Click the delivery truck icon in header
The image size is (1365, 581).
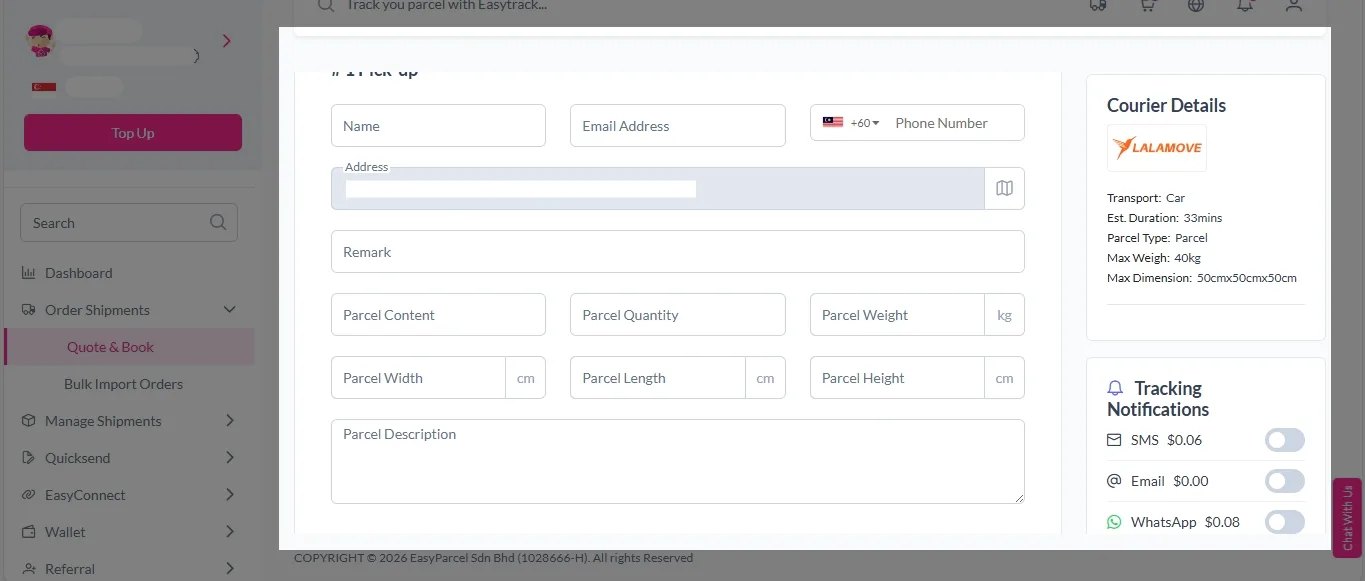tap(1098, 6)
